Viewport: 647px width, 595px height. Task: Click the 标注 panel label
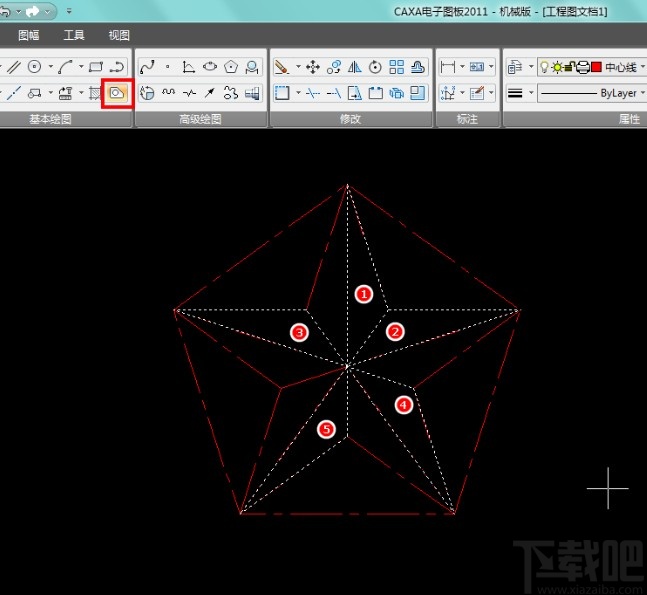pyautogui.click(x=467, y=119)
